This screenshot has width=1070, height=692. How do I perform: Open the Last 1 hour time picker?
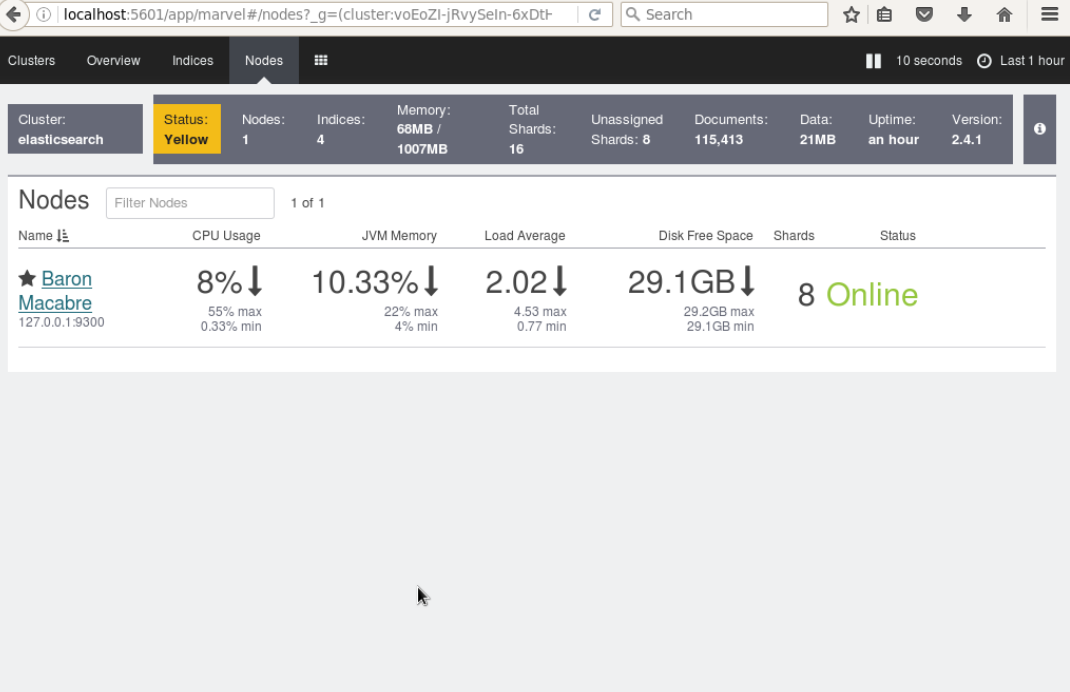click(1032, 61)
